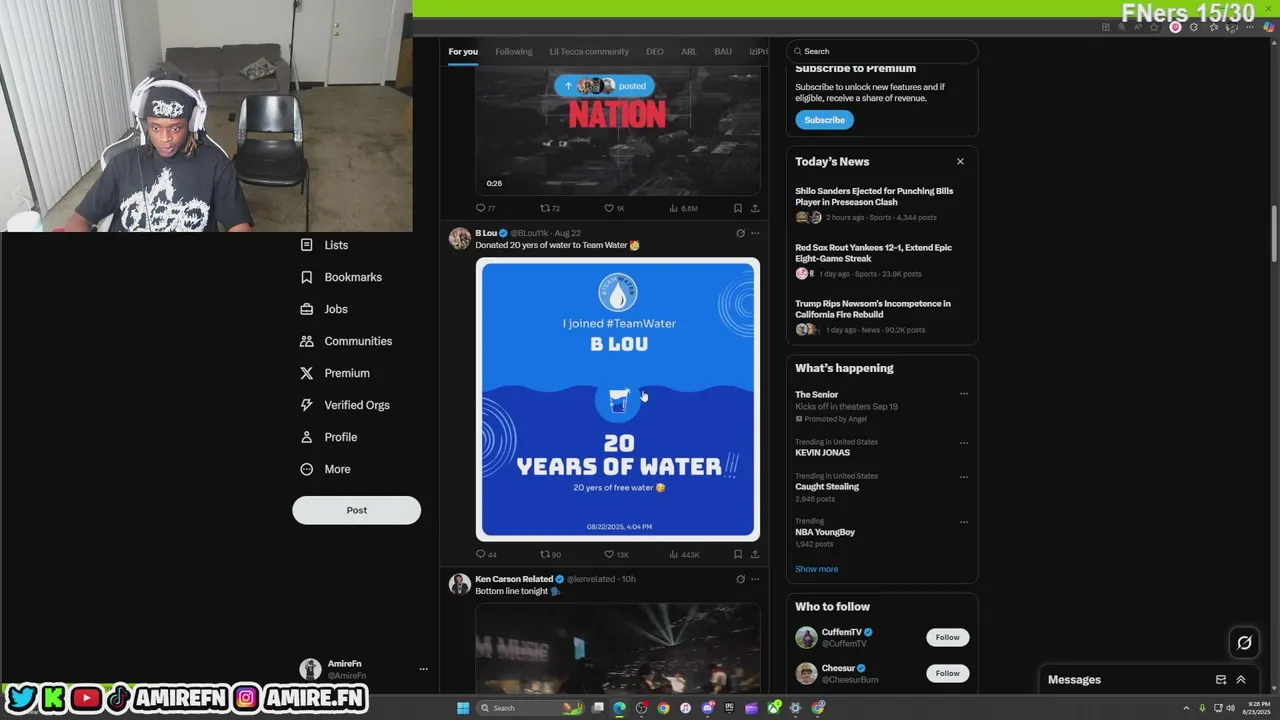Repost B Lou's Team Water post

click(x=550, y=554)
